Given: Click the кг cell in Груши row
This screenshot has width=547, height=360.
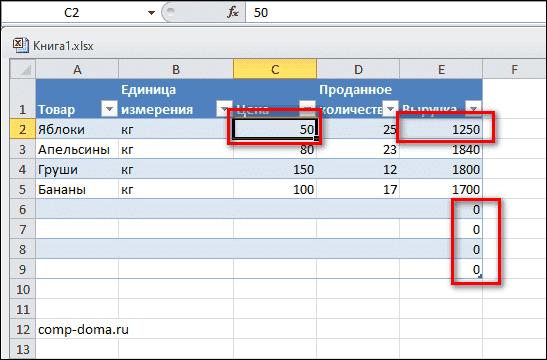Looking at the screenshot, I should click(176, 169).
